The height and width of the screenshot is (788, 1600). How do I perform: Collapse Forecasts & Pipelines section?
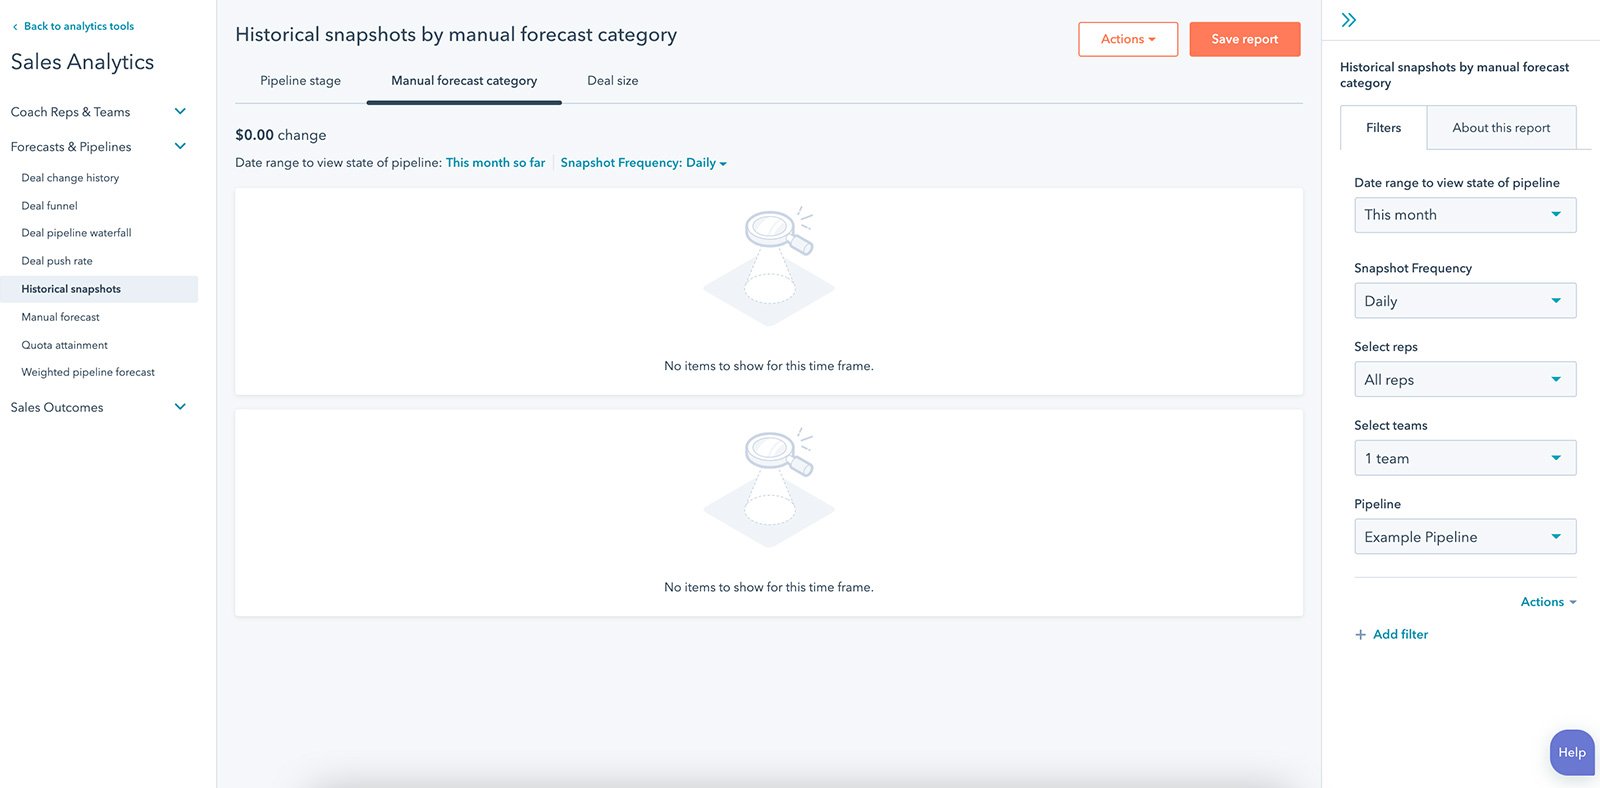(x=181, y=146)
